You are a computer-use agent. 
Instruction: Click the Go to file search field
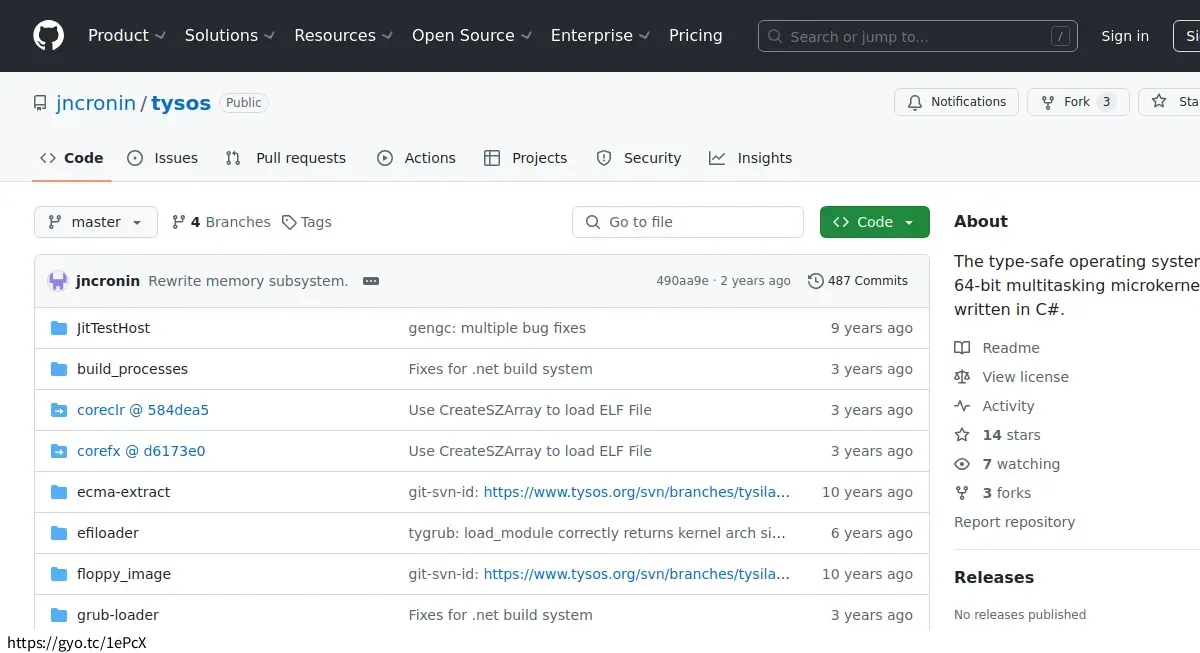[688, 221]
